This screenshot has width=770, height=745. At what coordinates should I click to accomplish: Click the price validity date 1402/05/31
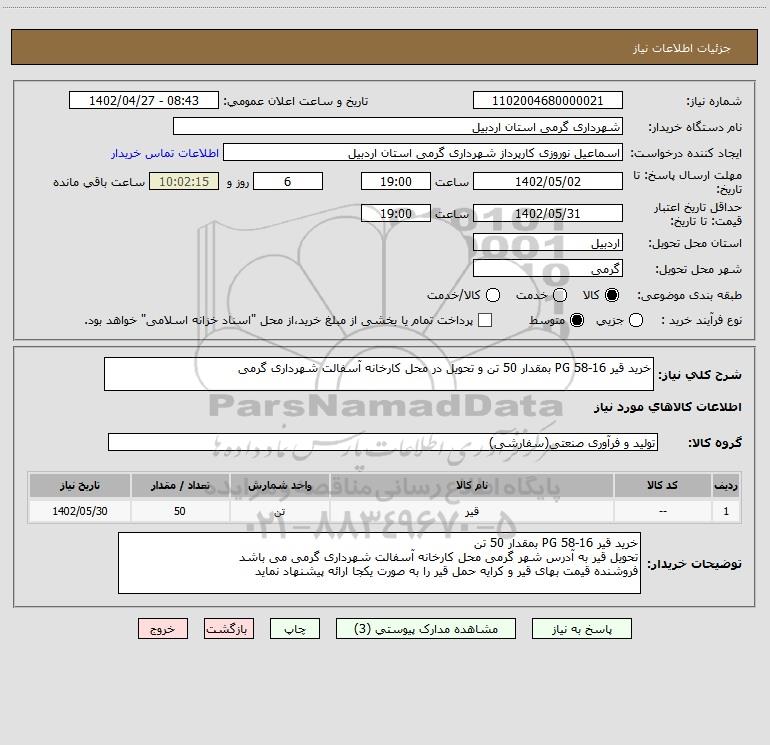(x=548, y=213)
